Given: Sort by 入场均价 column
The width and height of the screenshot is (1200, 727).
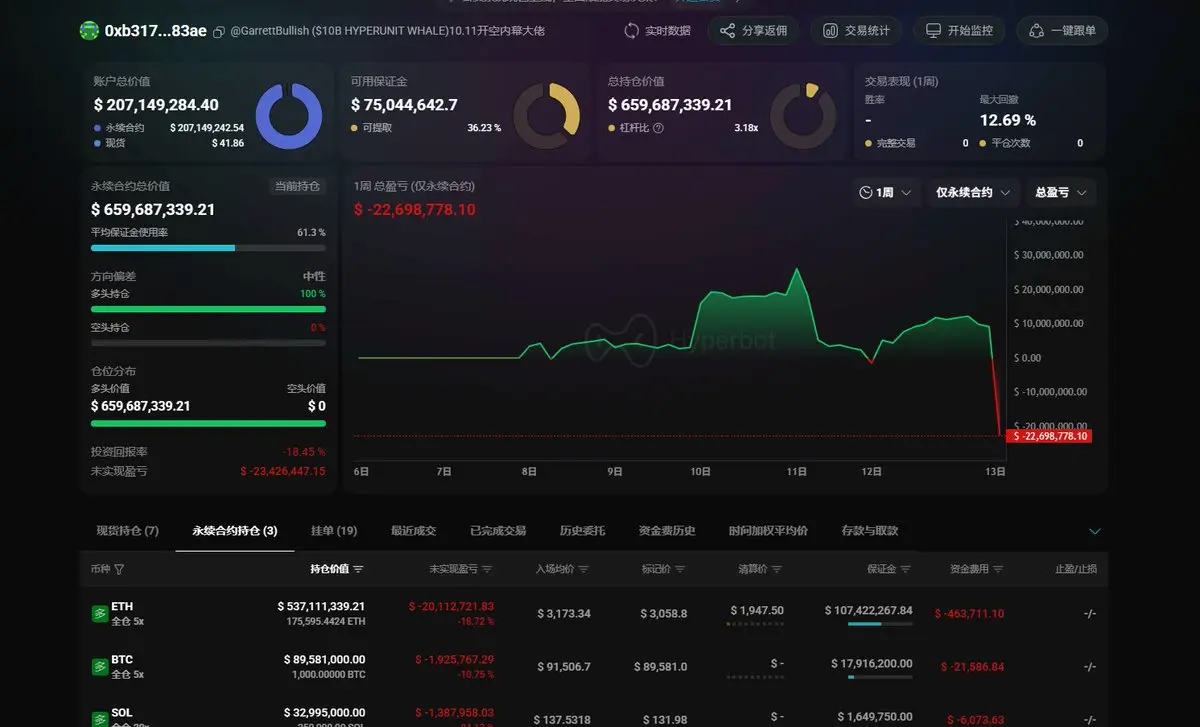Looking at the screenshot, I should pyautogui.click(x=562, y=569).
